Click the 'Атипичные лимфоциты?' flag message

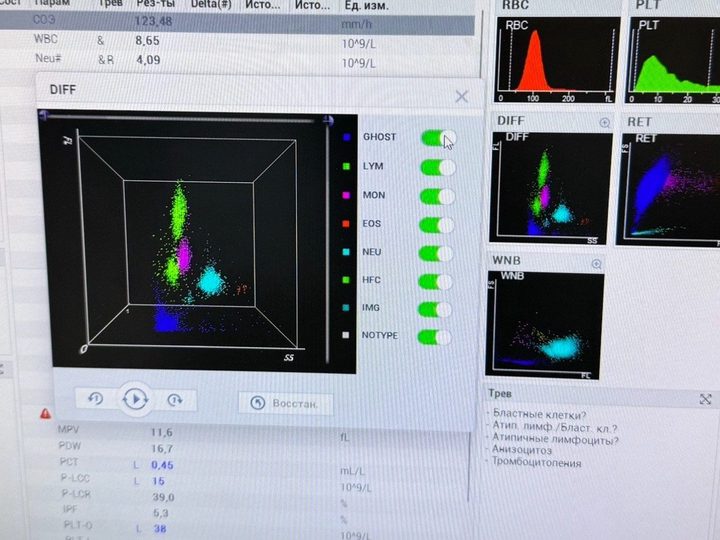(555, 439)
